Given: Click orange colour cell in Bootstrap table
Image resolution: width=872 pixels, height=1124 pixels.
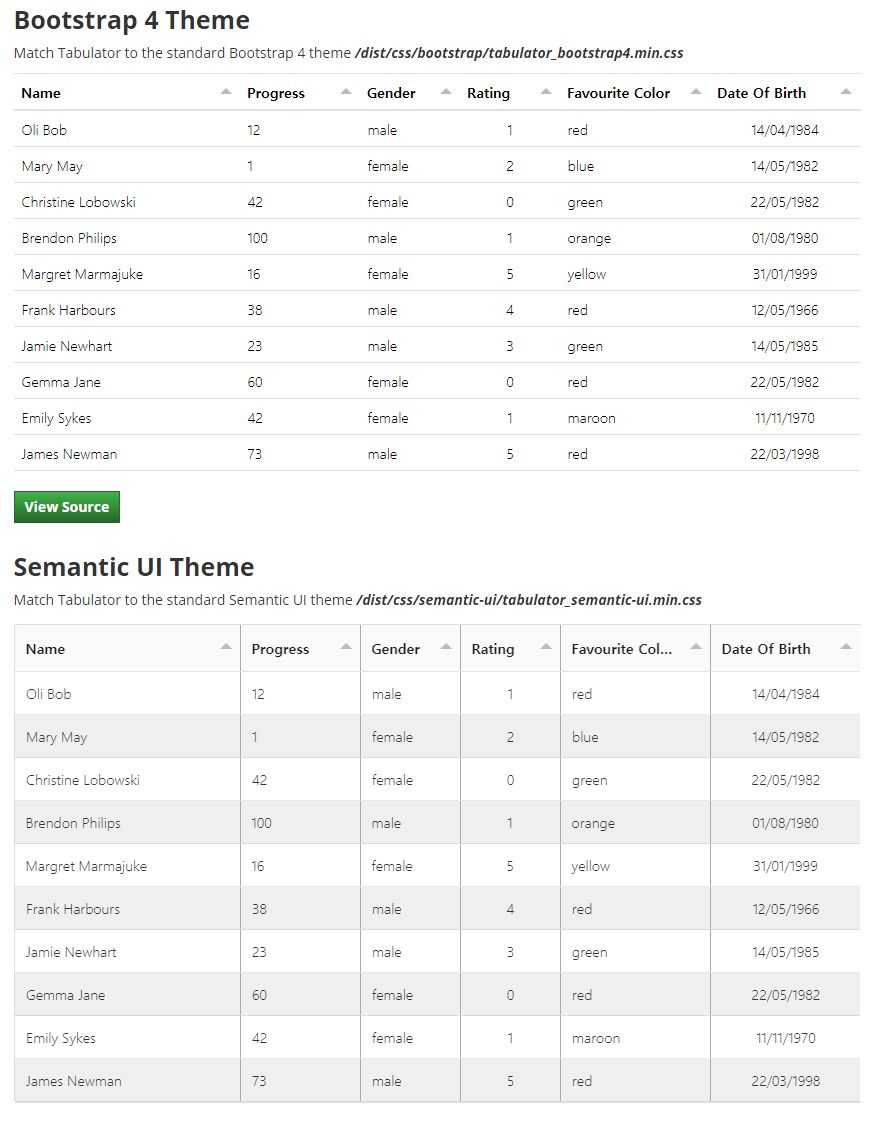Looking at the screenshot, I should [589, 239].
